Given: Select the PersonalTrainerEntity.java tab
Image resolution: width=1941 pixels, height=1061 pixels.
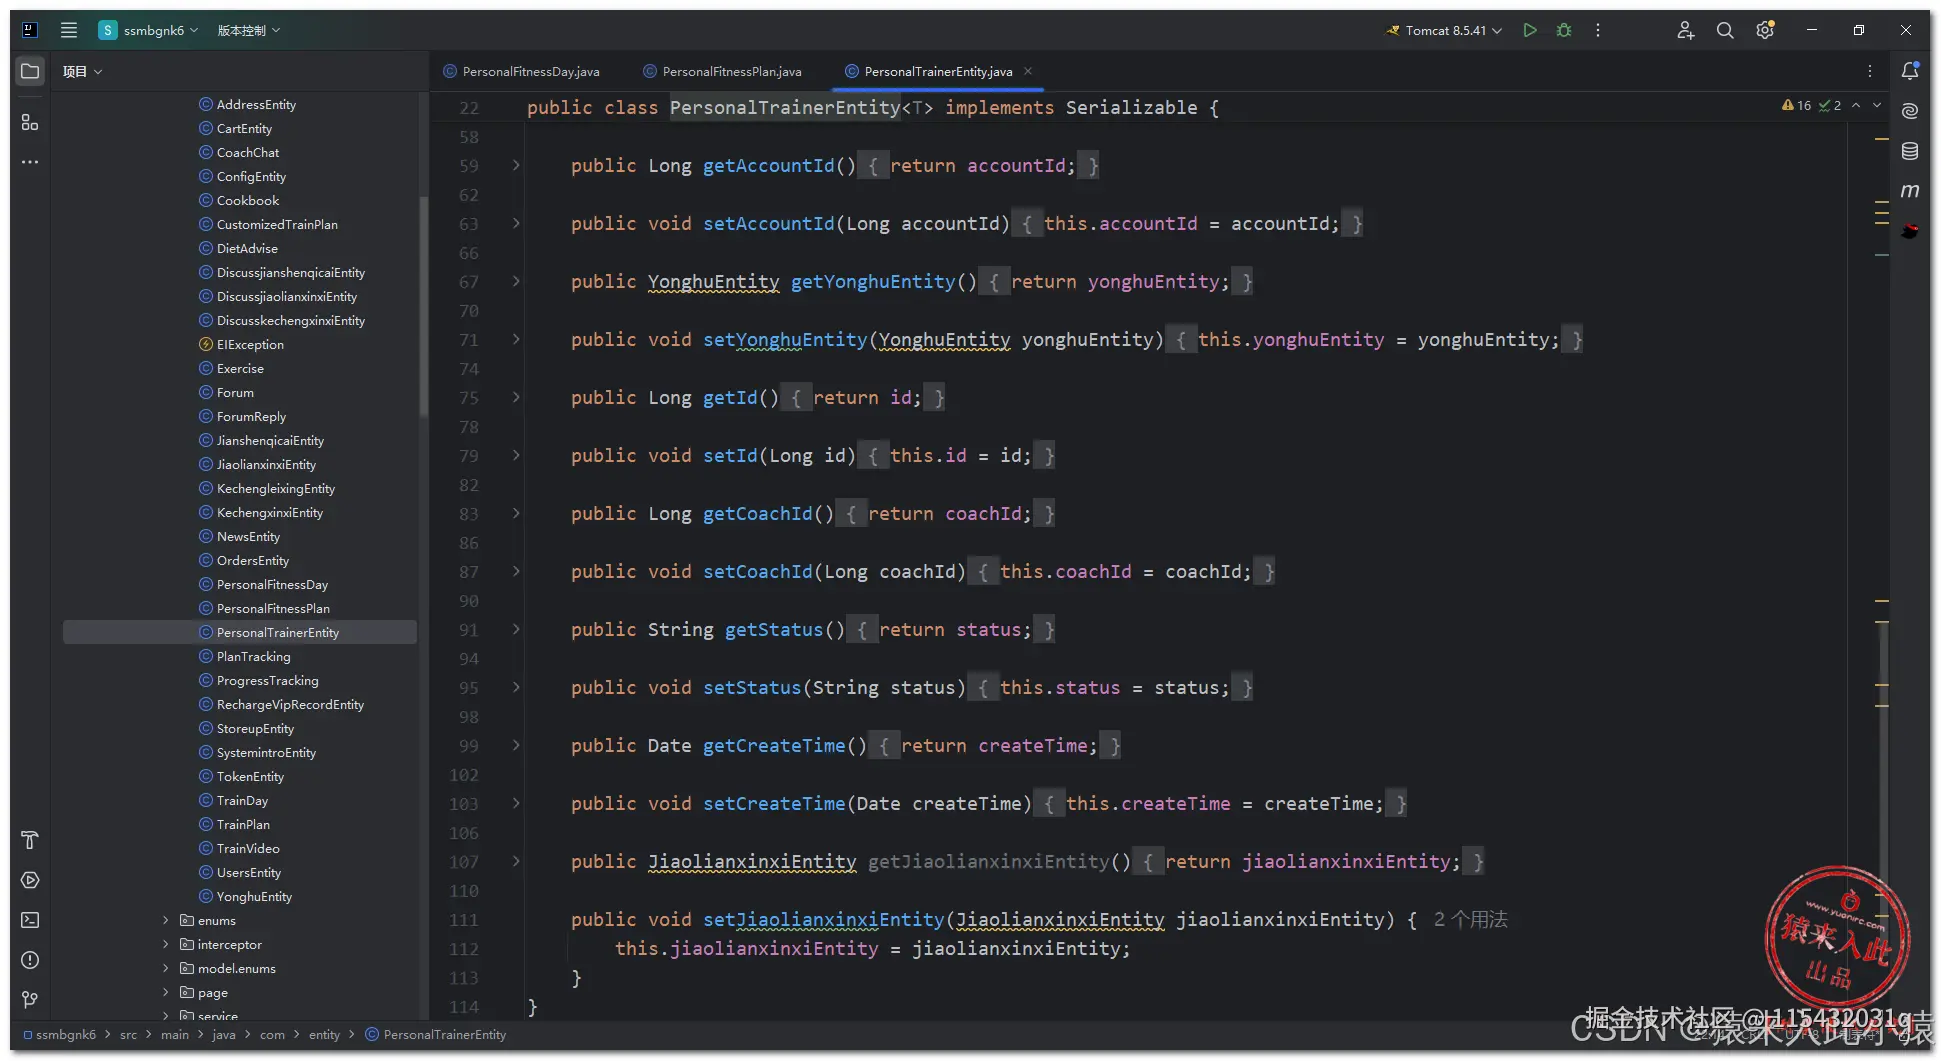Looking at the screenshot, I should (x=929, y=71).
